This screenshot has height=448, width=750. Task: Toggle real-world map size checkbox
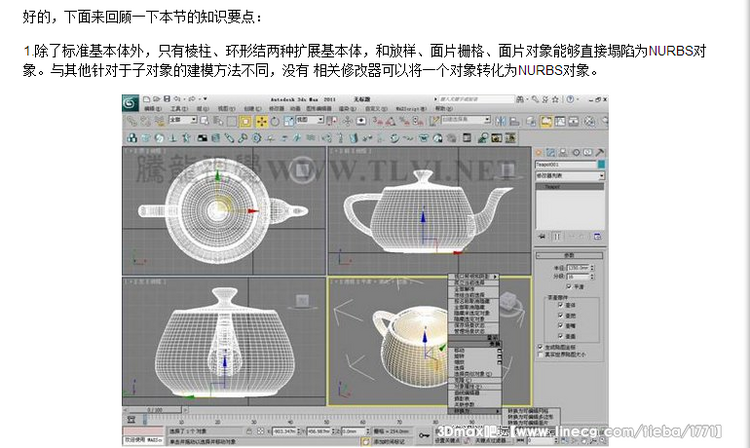540,354
